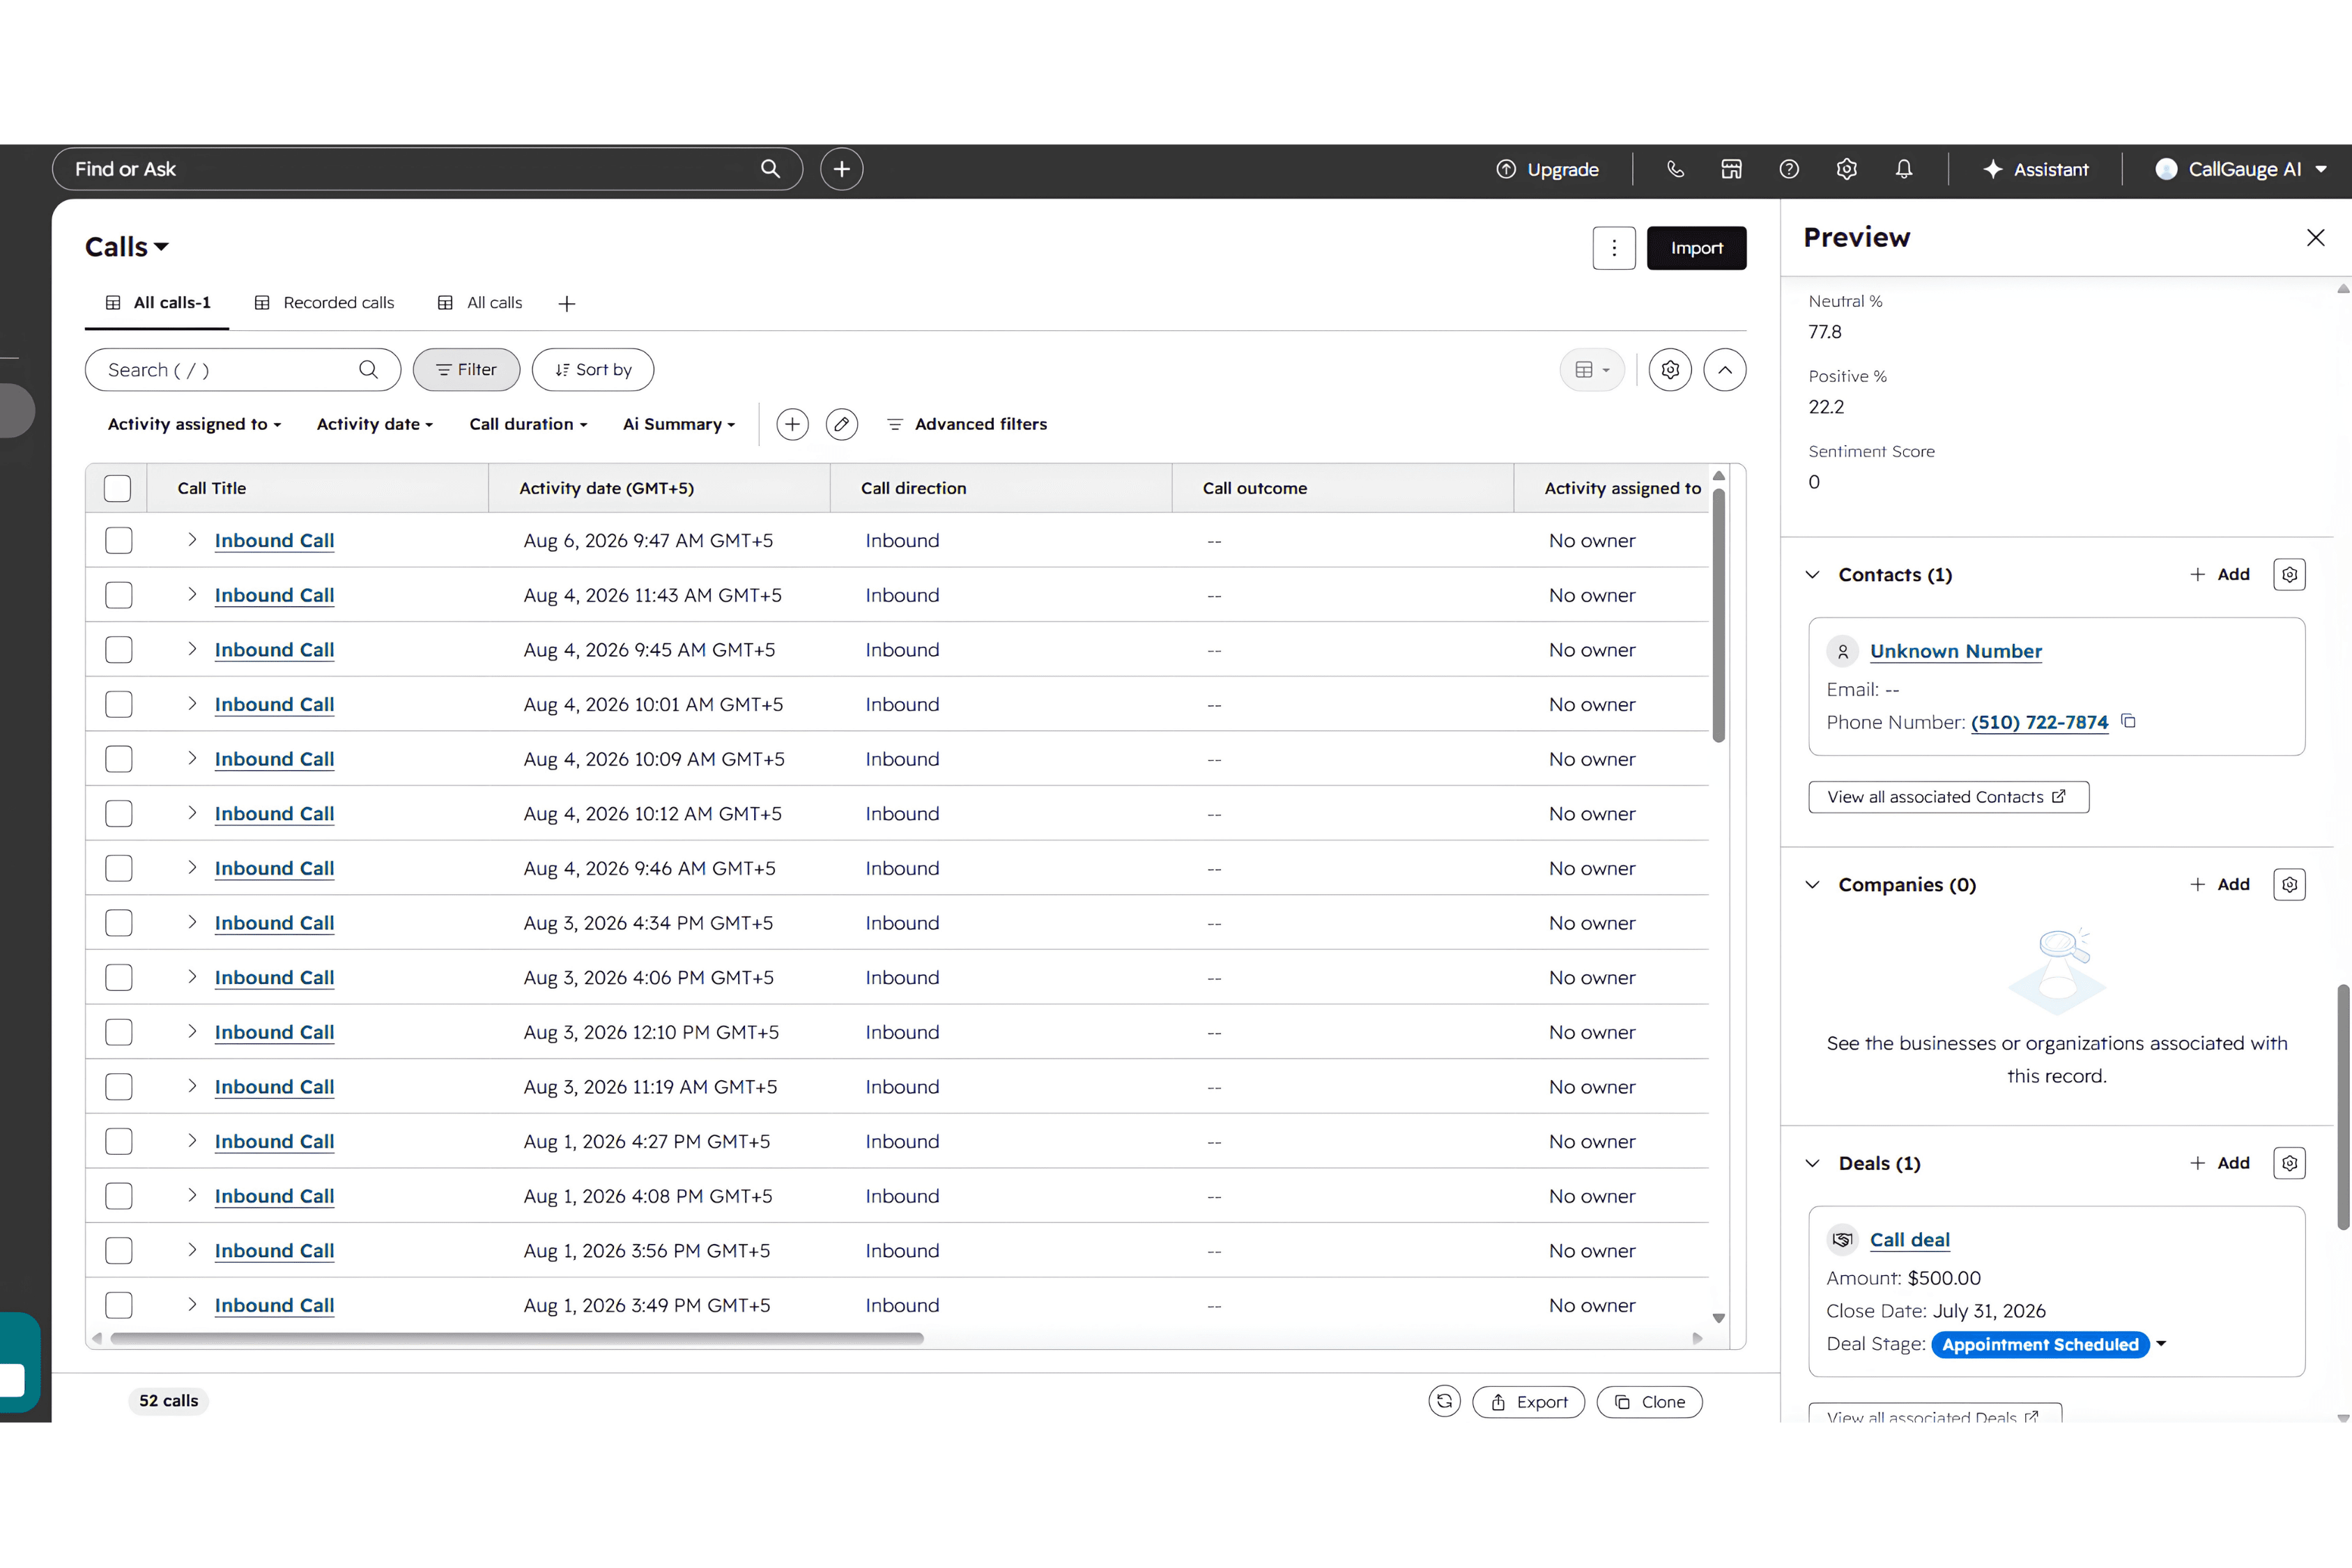Check the Aug 4, 2026 10:01 AM call row
The image size is (2352, 1568).
coord(119,705)
